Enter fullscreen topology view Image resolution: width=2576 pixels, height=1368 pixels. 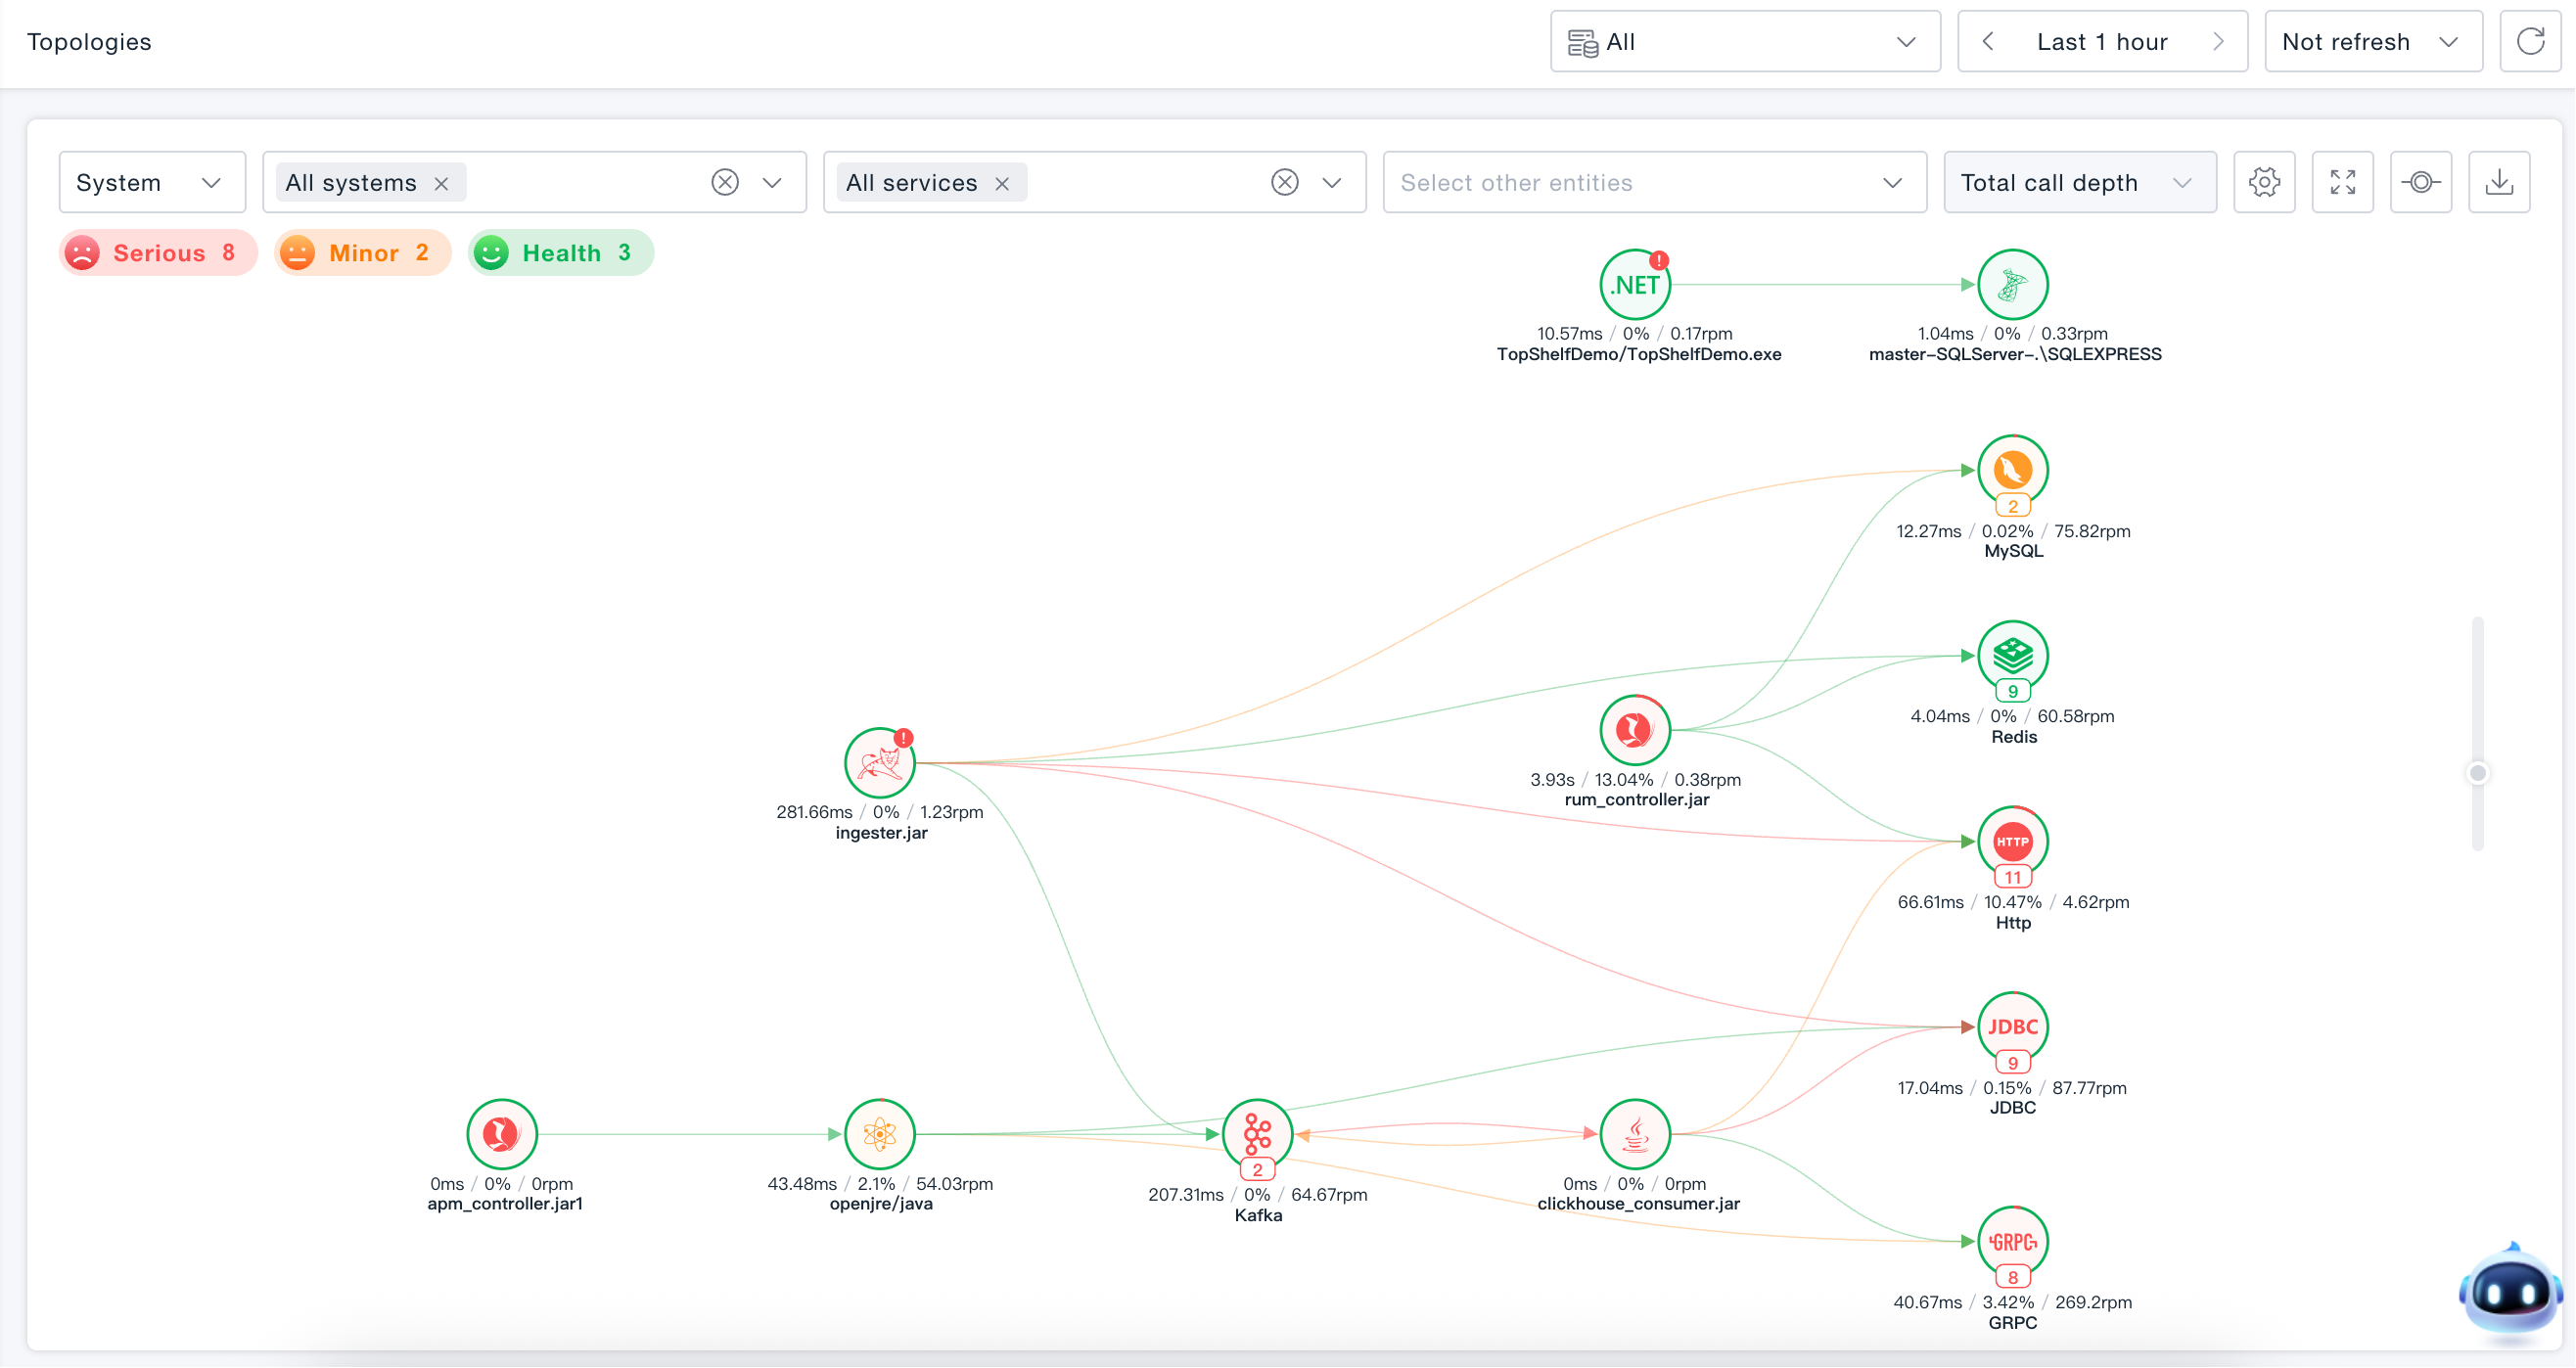coord(2342,182)
